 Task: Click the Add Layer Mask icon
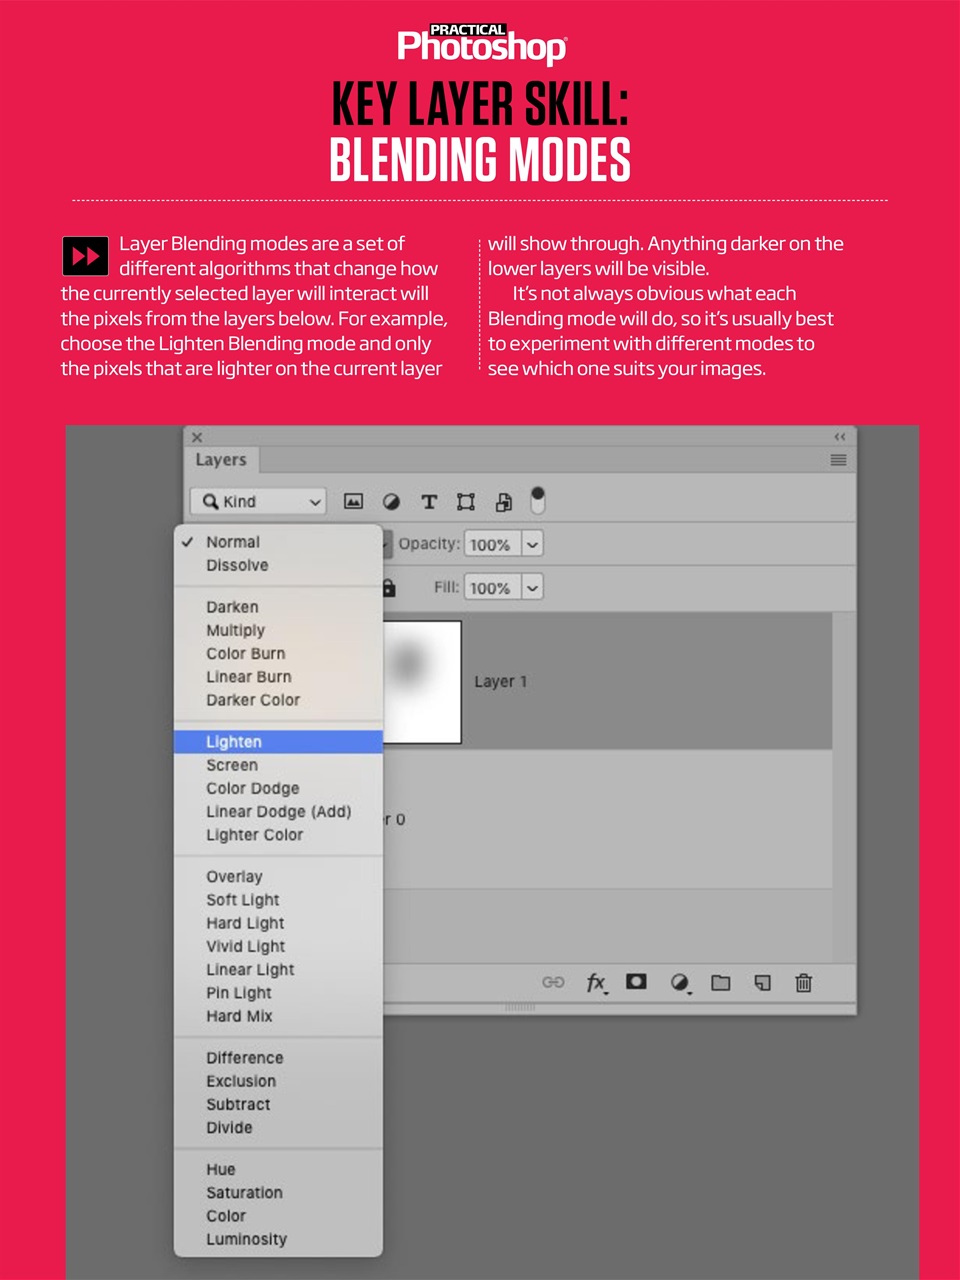point(635,983)
